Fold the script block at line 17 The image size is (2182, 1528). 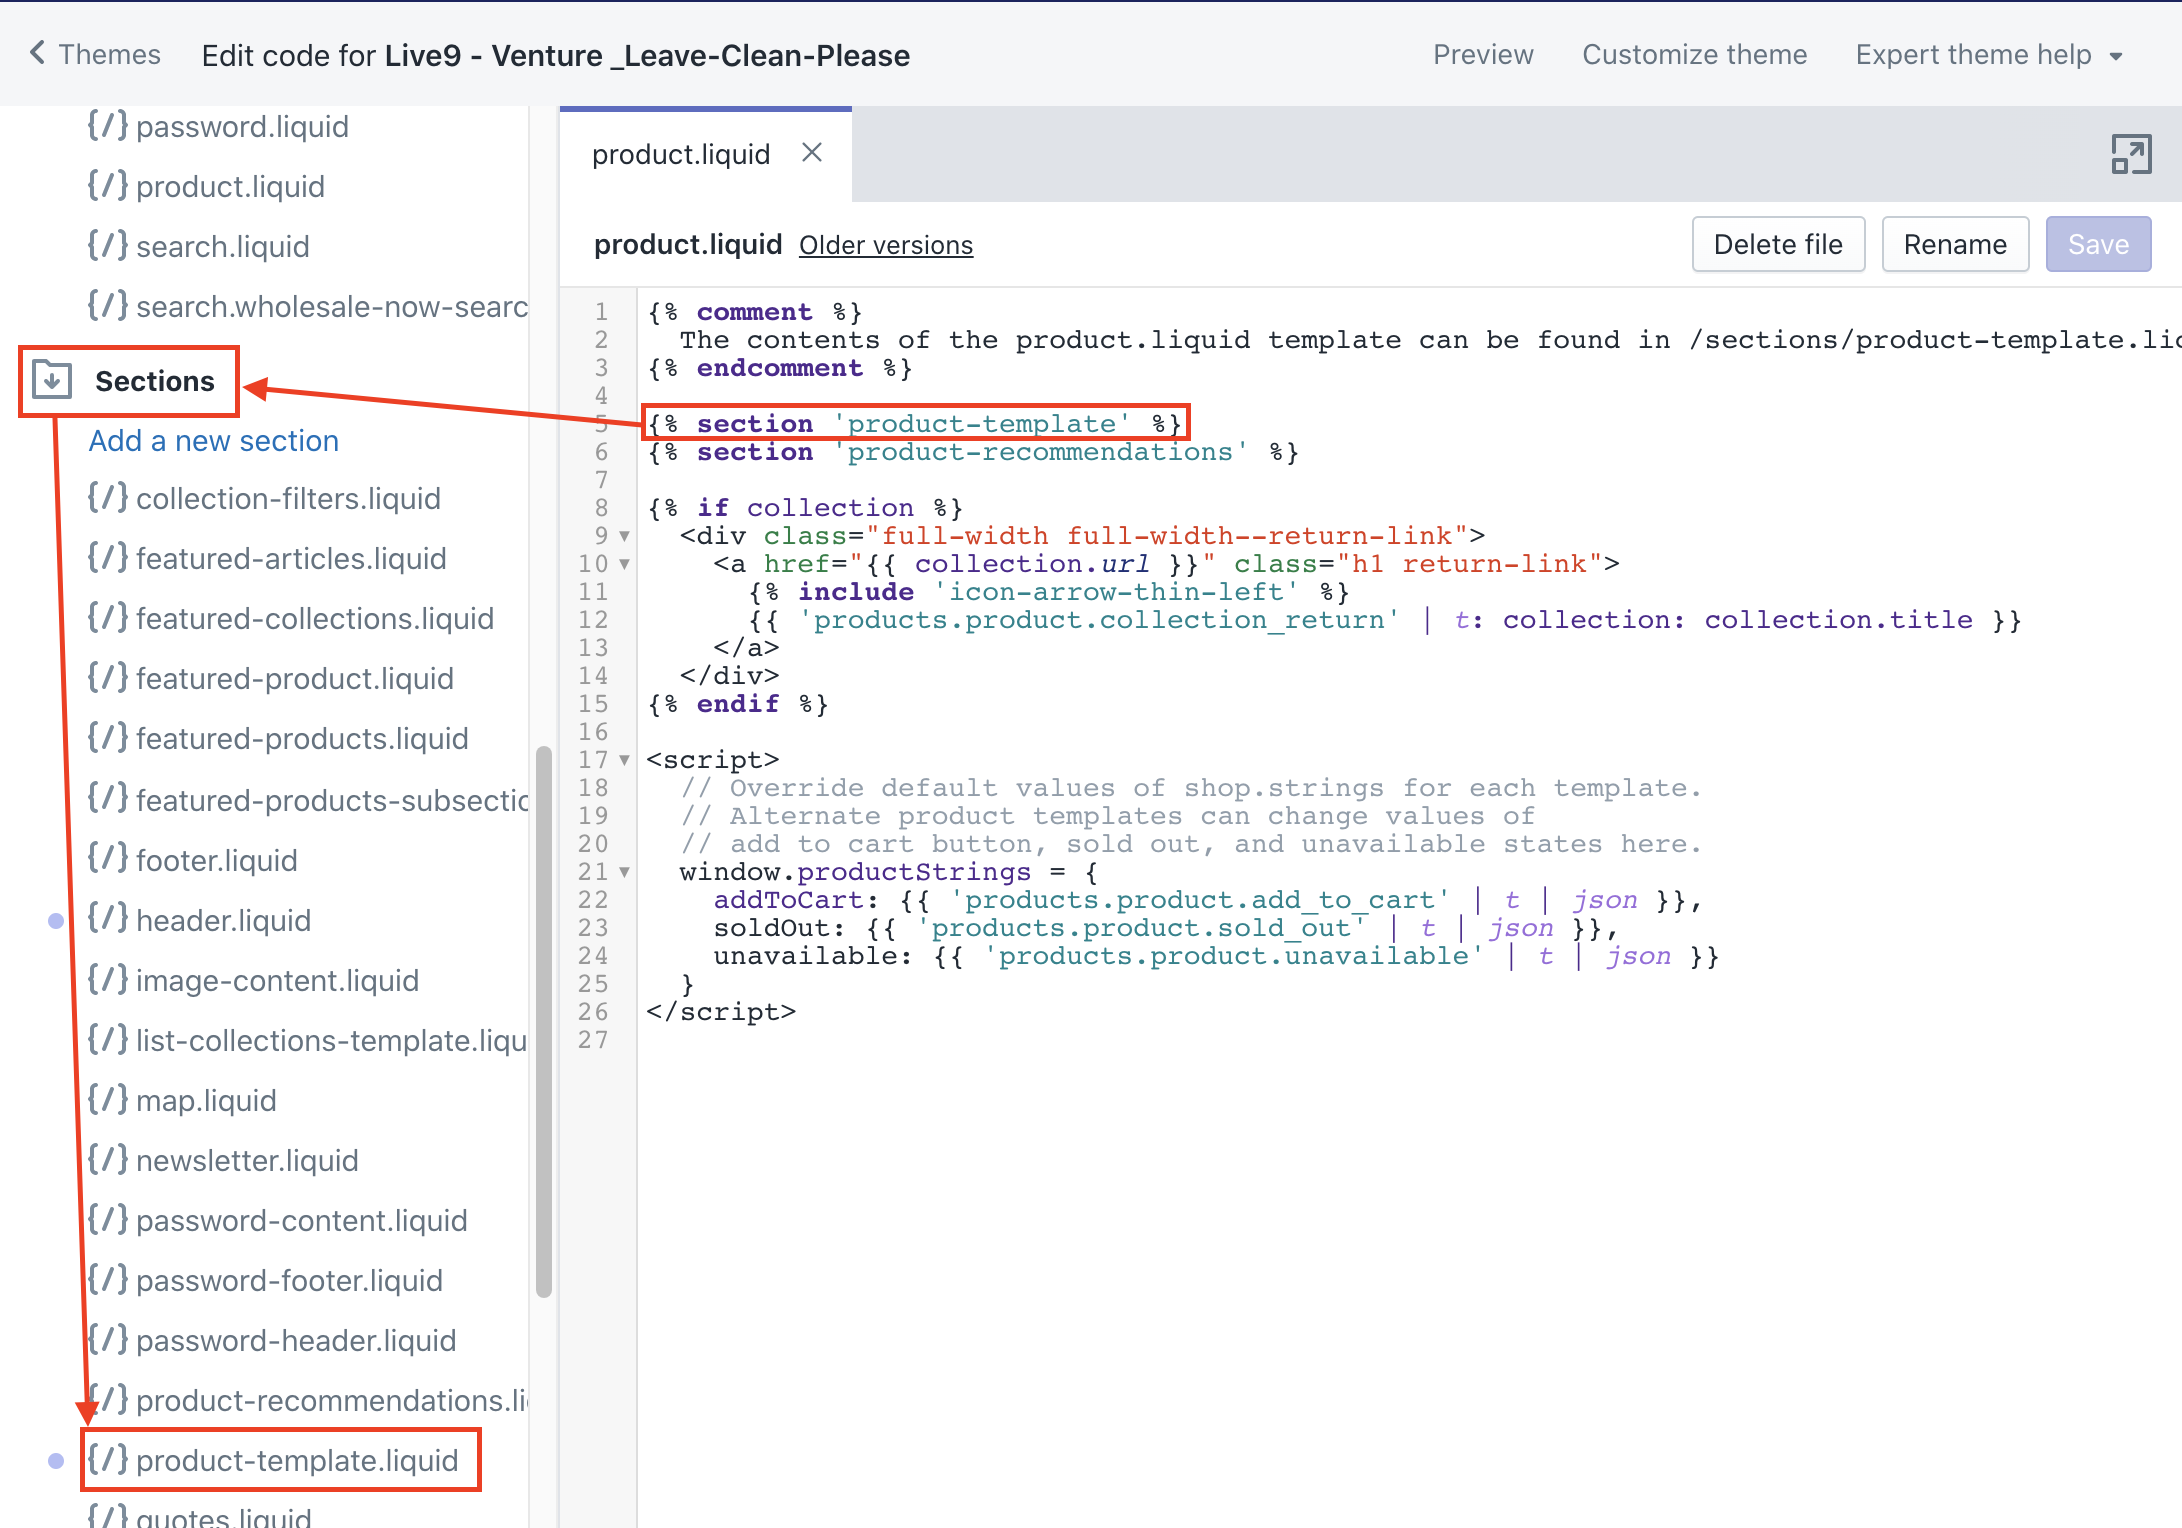[624, 760]
